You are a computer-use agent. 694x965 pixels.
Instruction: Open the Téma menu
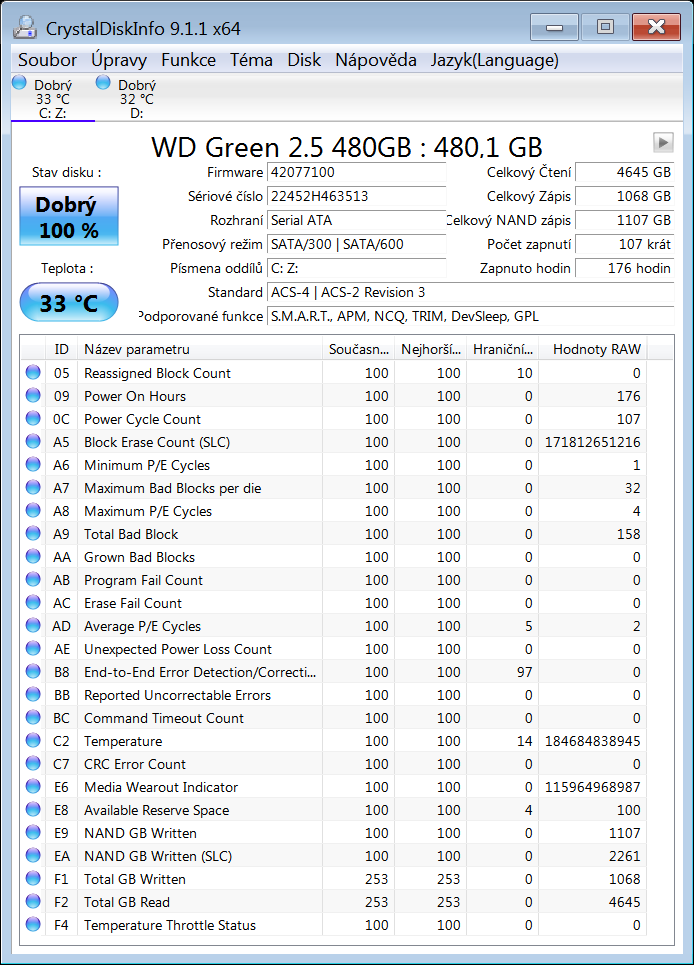click(251, 60)
